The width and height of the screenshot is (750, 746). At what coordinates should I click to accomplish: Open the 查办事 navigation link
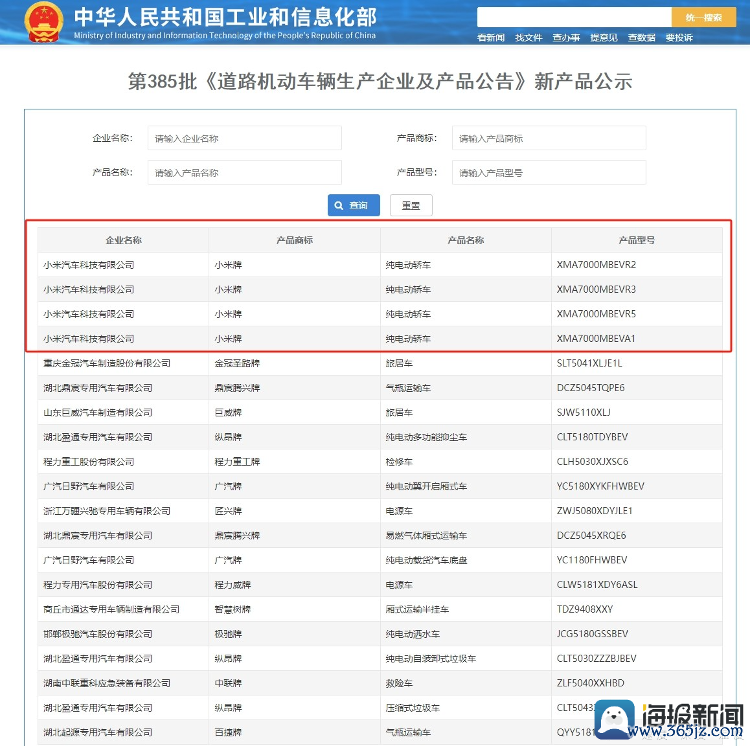click(566, 38)
